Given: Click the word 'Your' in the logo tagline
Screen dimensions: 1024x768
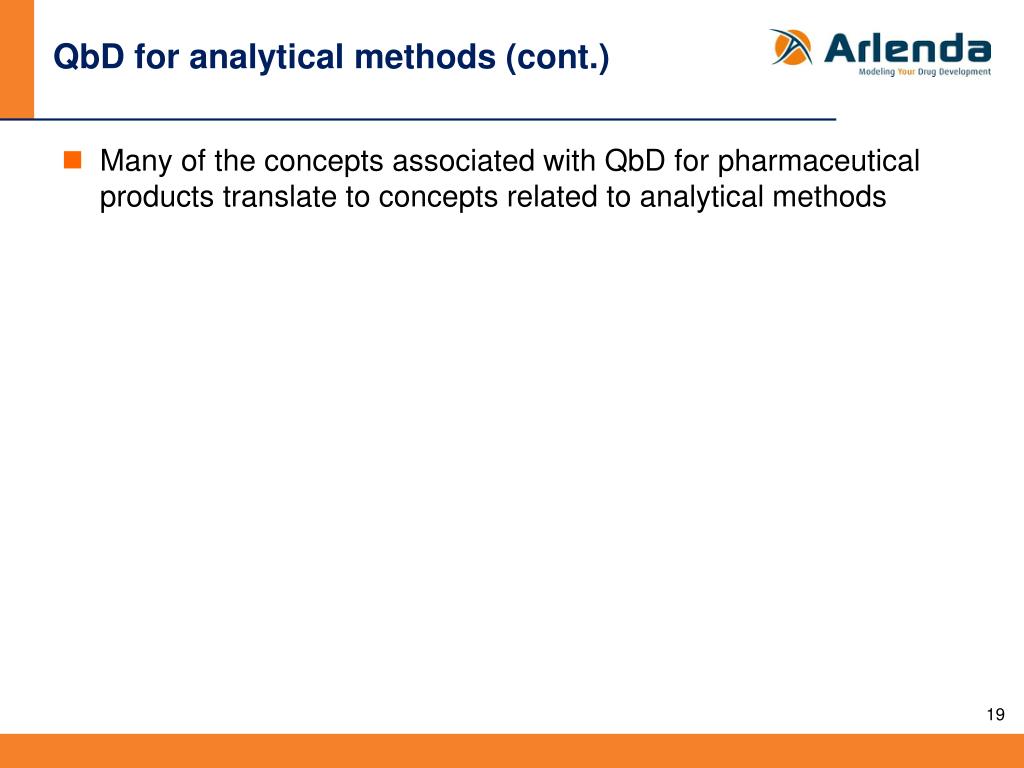Looking at the screenshot, I should [x=906, y=72].
